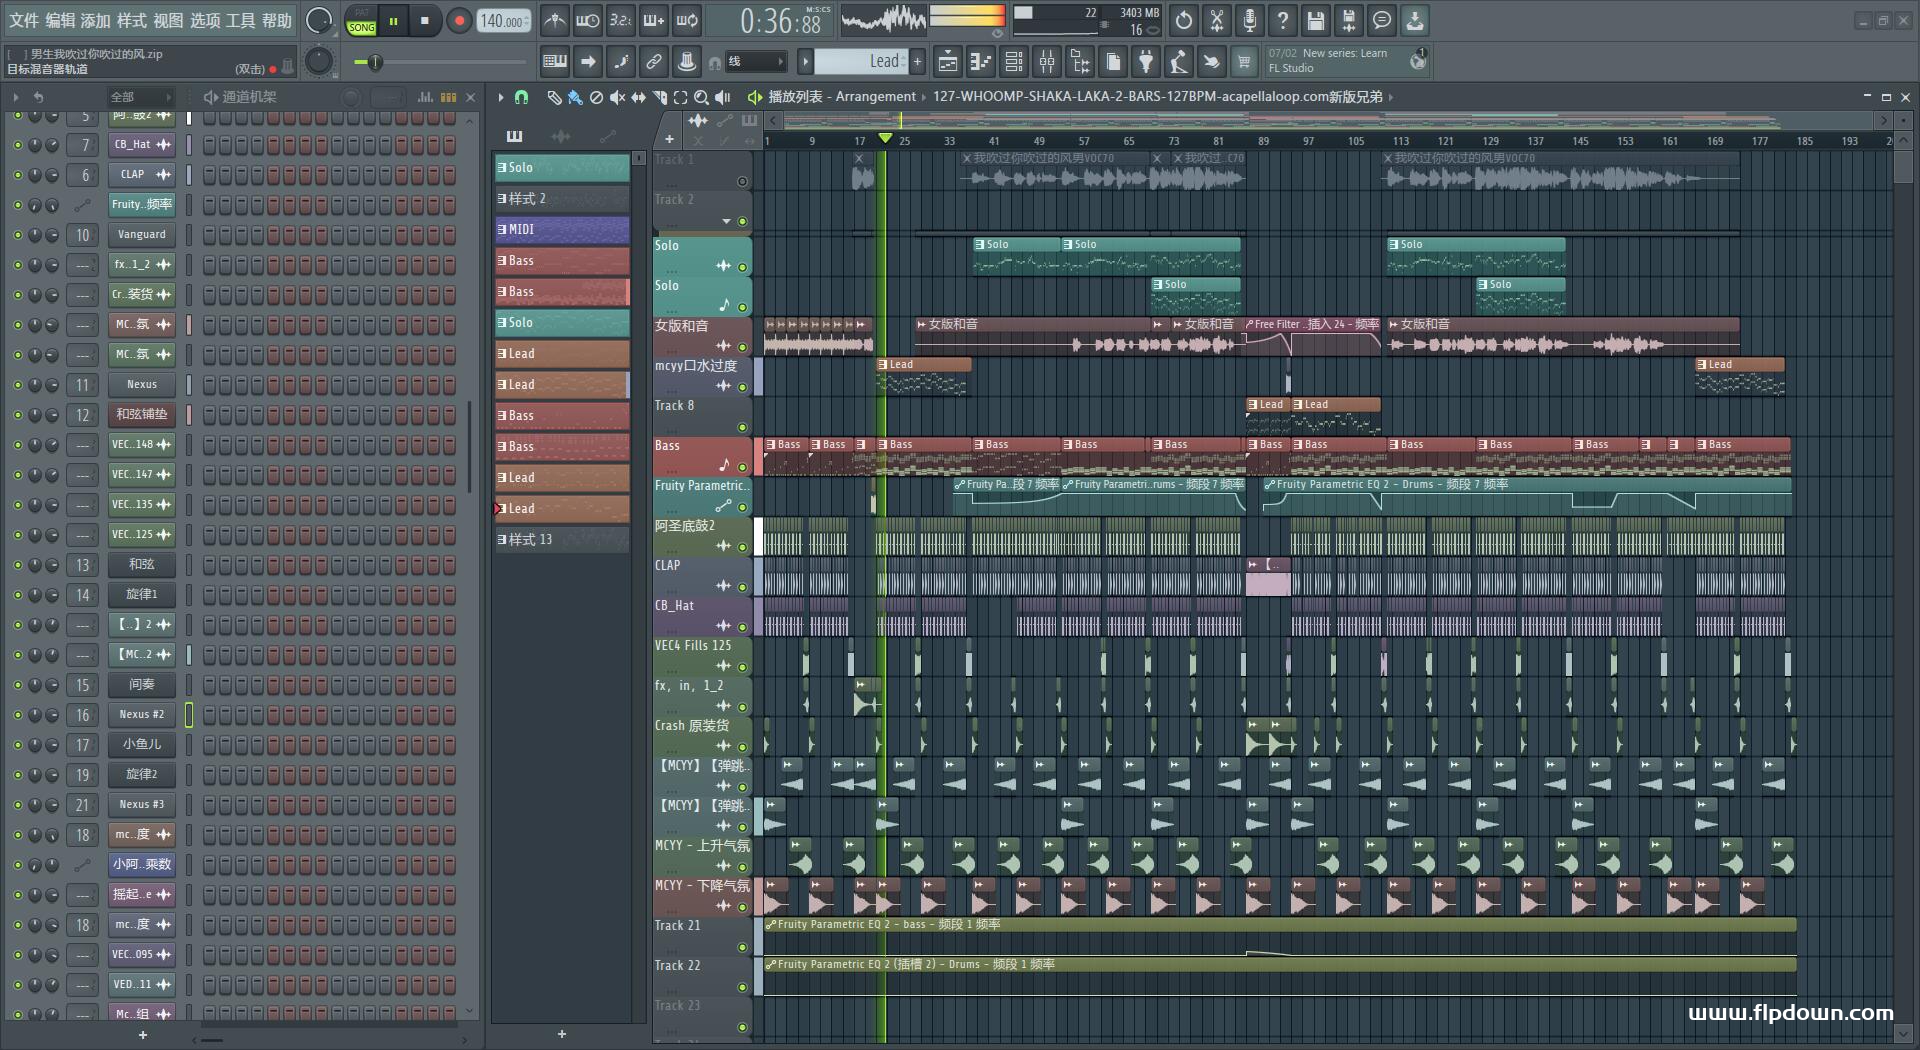Select the Mute tool in playlist toolbar

(617, 97)
